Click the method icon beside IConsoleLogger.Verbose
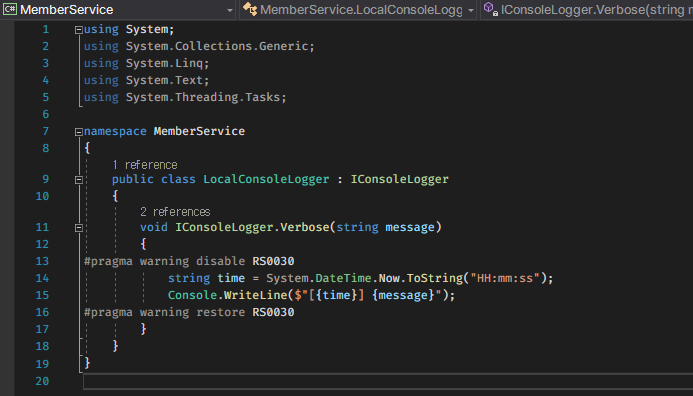693x396 pixels. 490,9
